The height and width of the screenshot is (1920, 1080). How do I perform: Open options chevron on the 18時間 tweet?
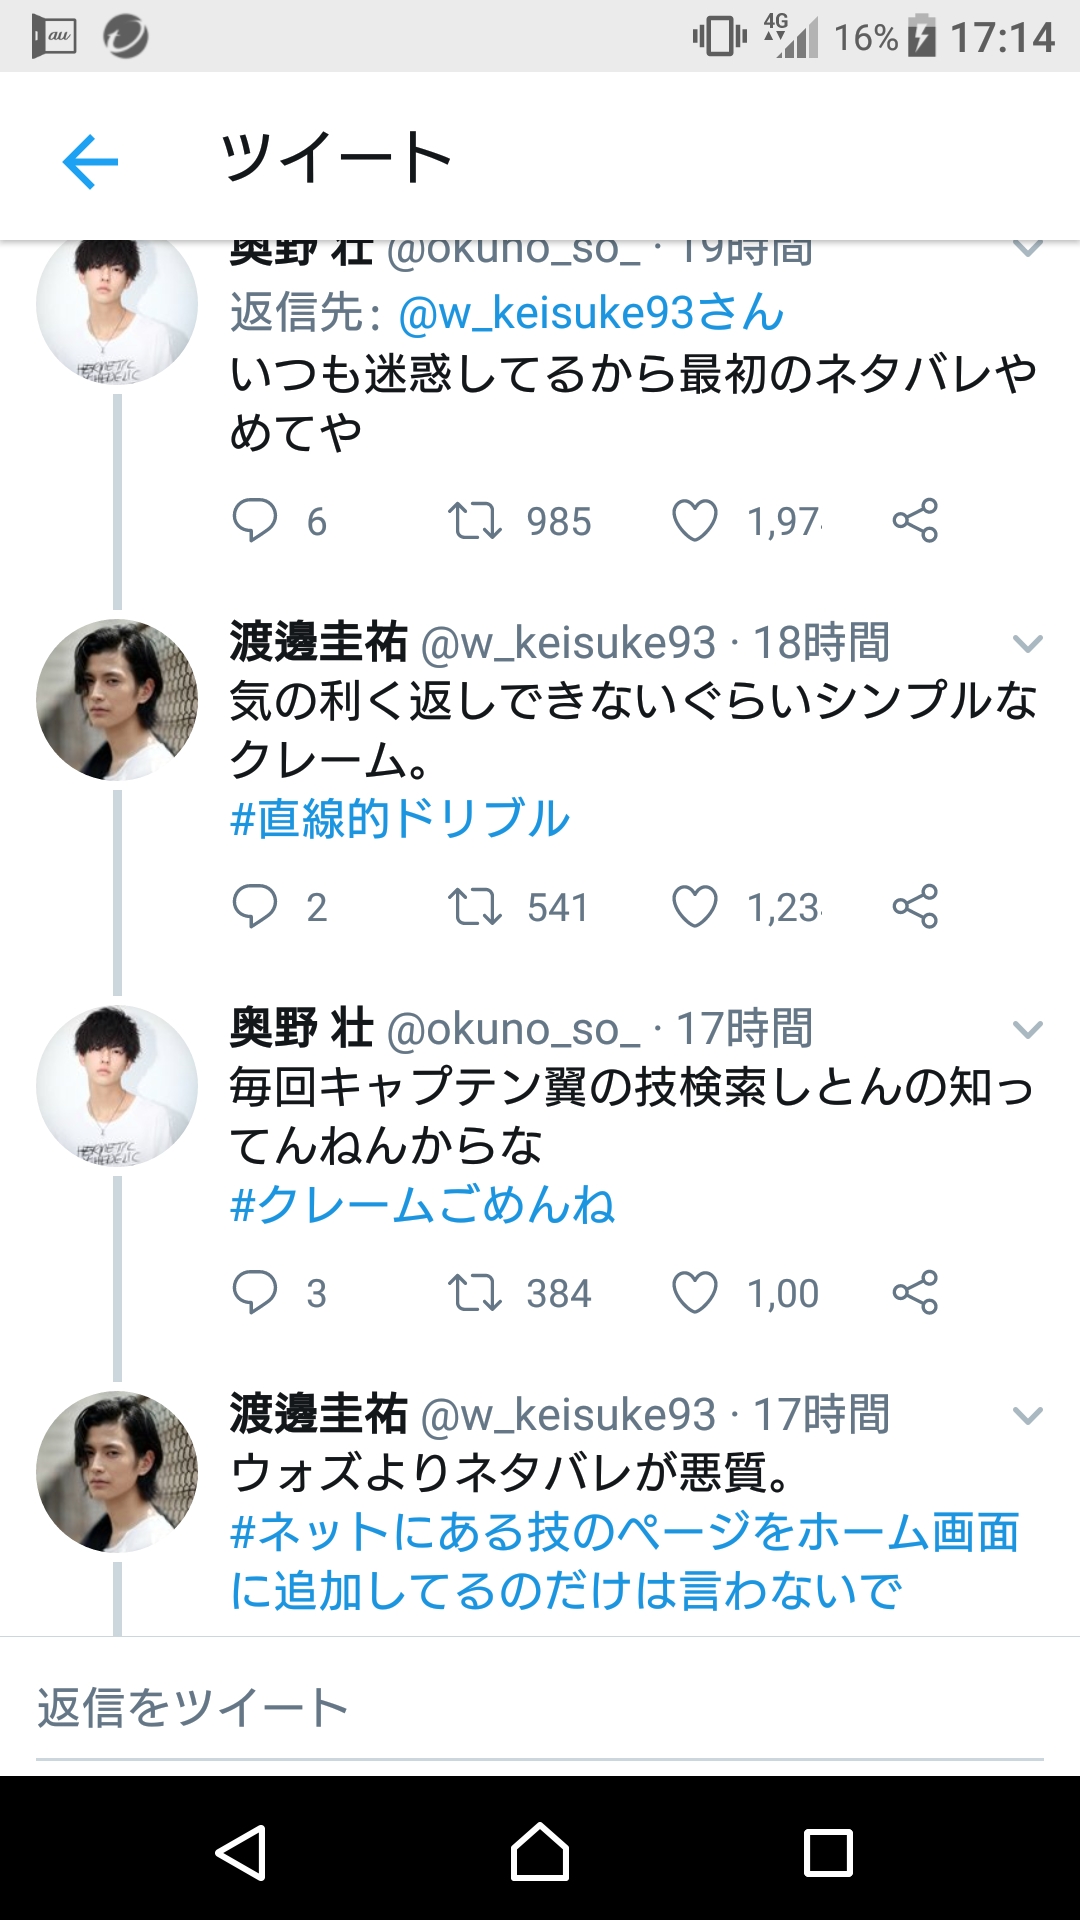[x=1028, y=643]
